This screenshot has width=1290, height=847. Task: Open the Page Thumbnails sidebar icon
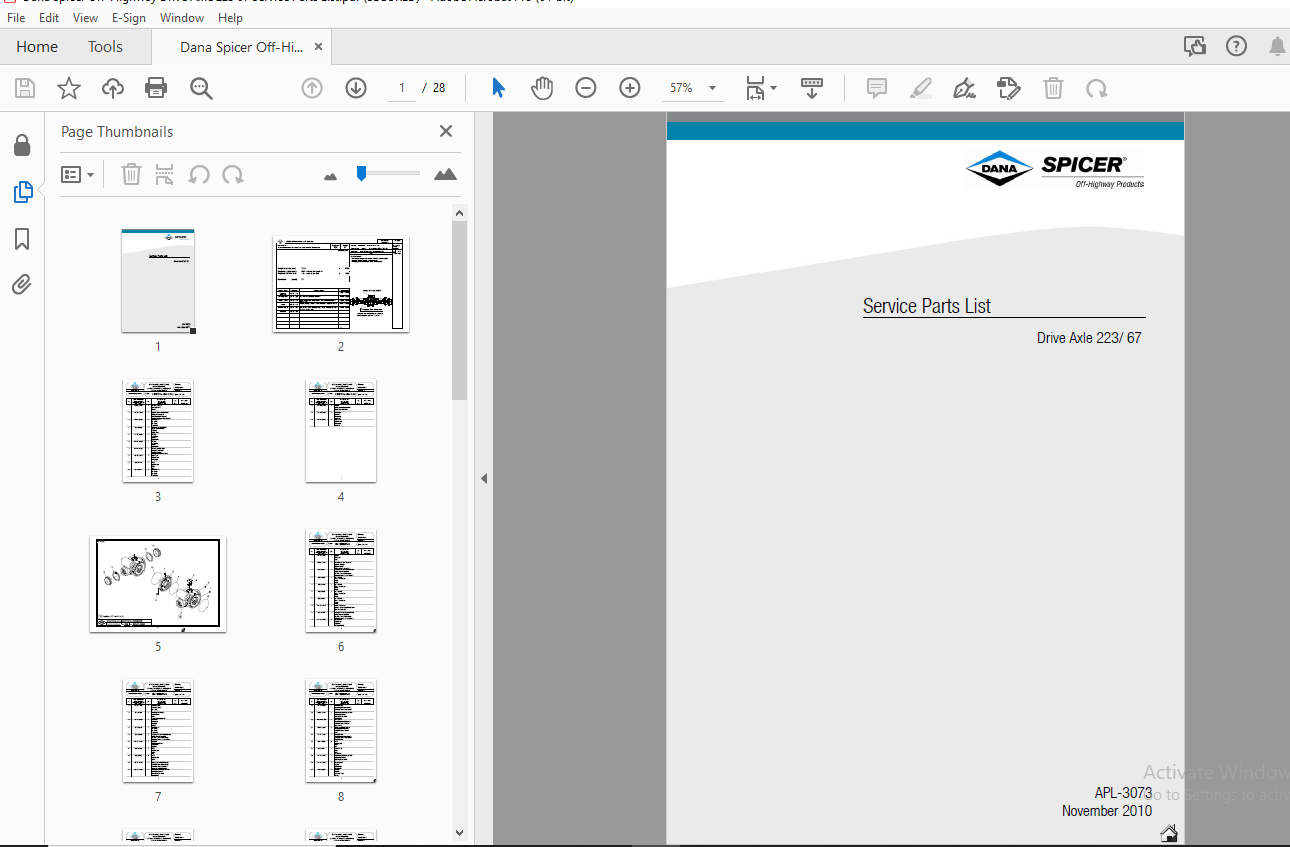point(22,193)
